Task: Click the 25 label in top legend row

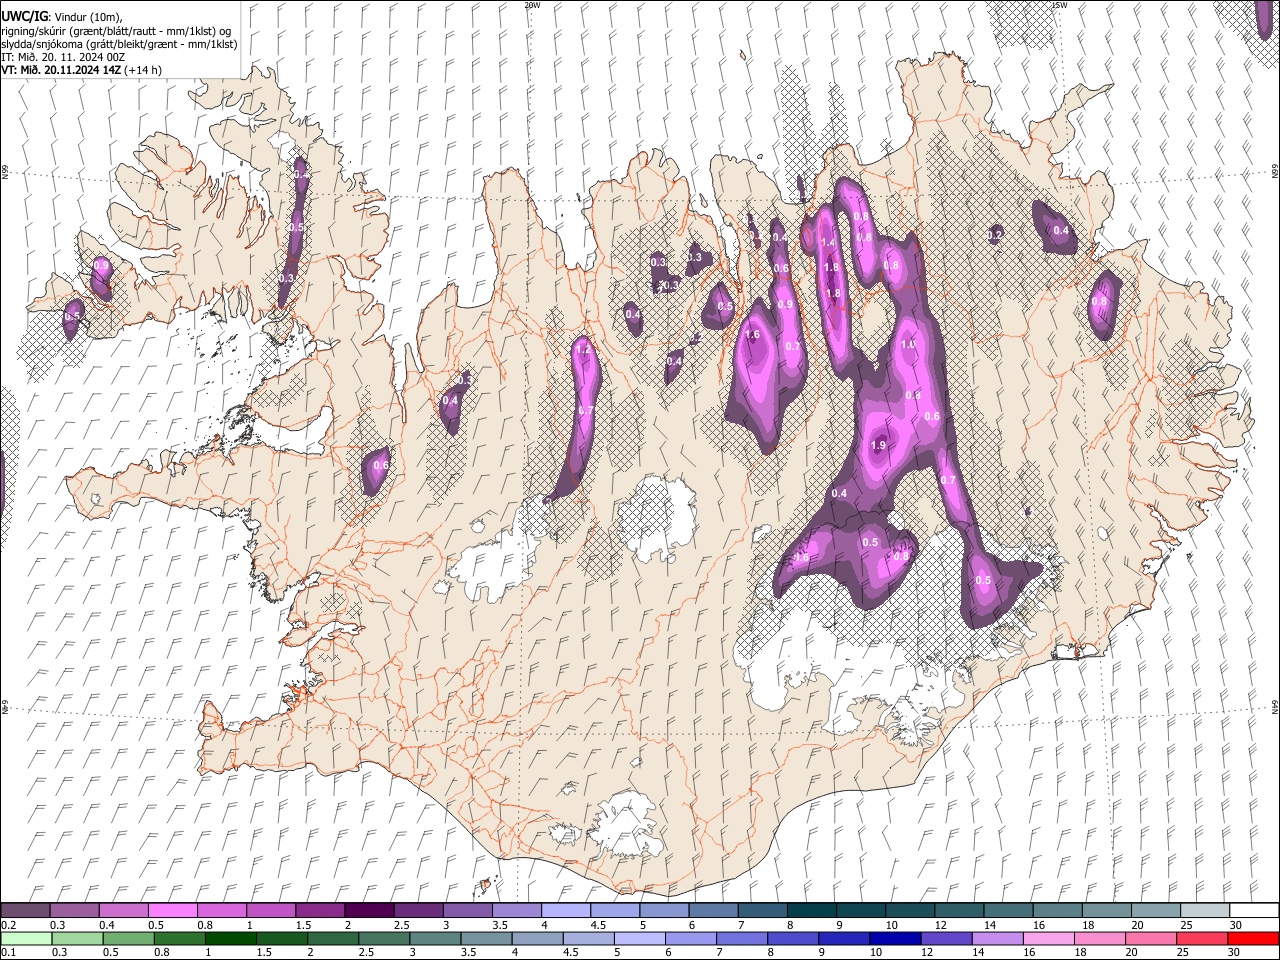Action: 1186,925
